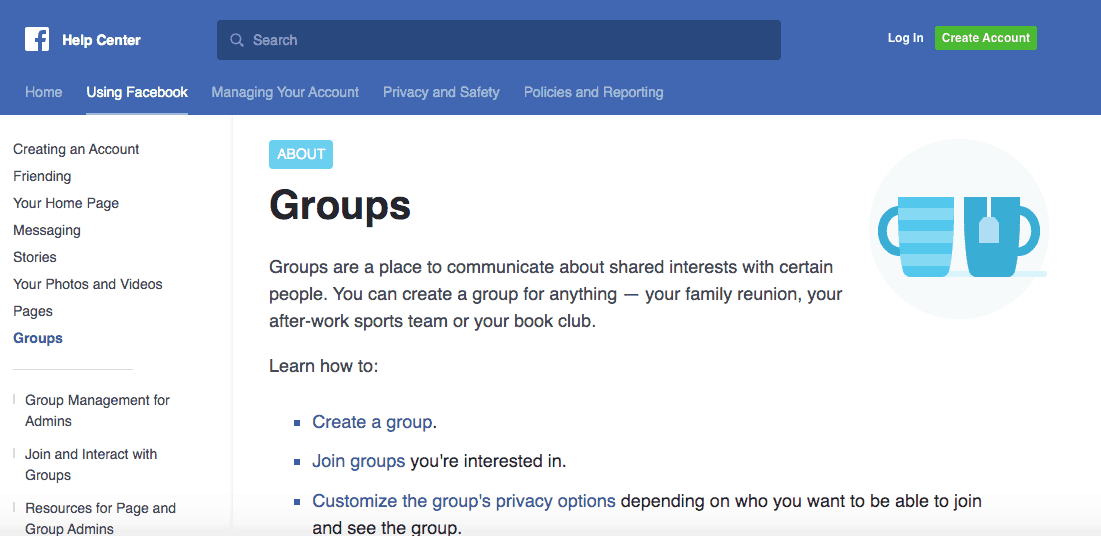This screenshot has width=1101, height=536.
Task: Go to Policies and Reporting tab
Action: pyautogui.click(x=593, y=92)
